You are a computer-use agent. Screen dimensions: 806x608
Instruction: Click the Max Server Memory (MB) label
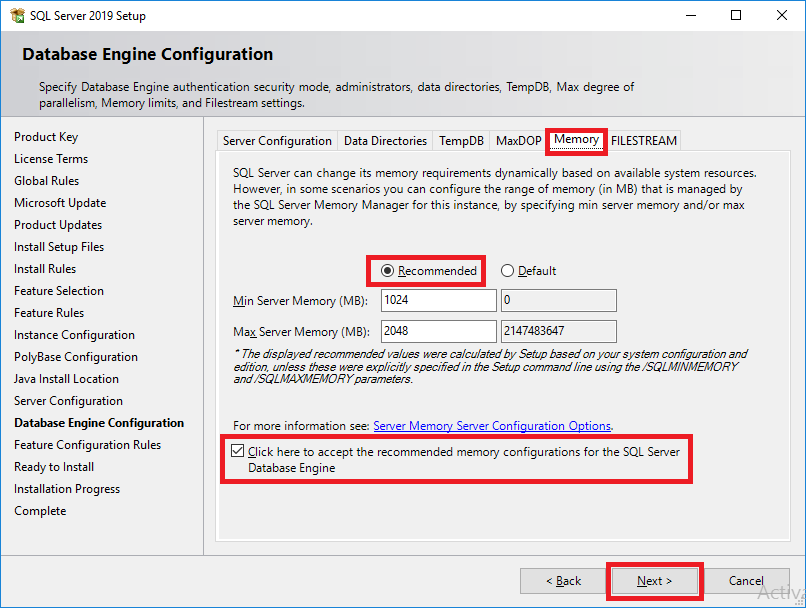[x=301, y=332]
